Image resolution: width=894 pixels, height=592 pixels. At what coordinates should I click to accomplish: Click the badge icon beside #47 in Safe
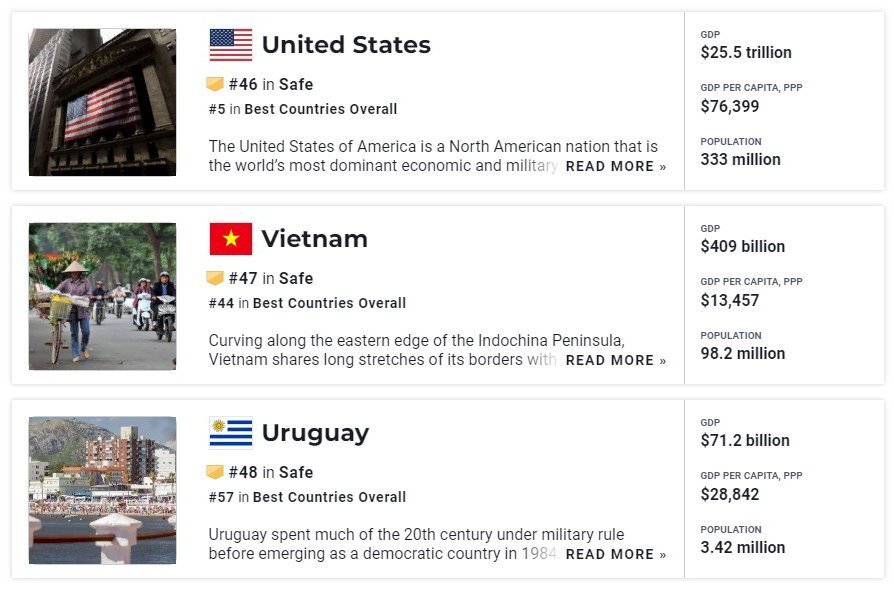pos(215,278)
